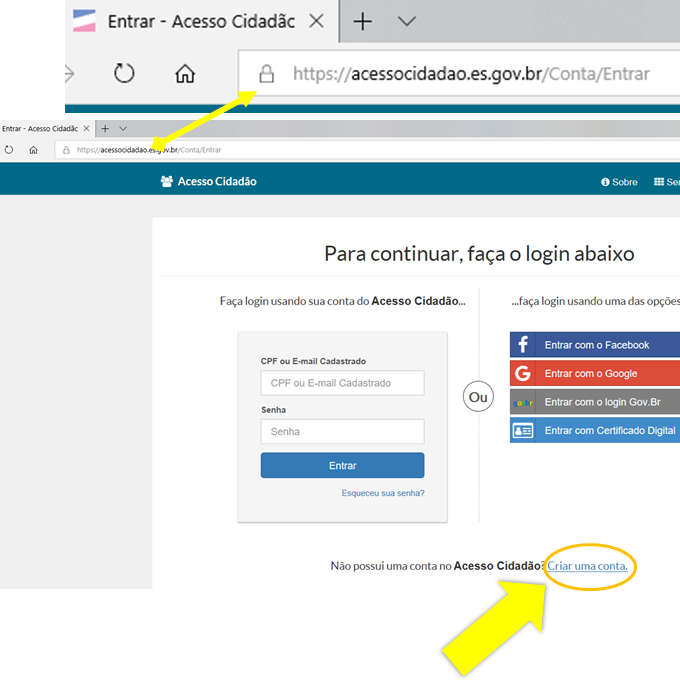Viewport: 680px width, 680px height.
Task: Expand the tab list chevron in the enlarged tab bar
Action: [407, 21]
